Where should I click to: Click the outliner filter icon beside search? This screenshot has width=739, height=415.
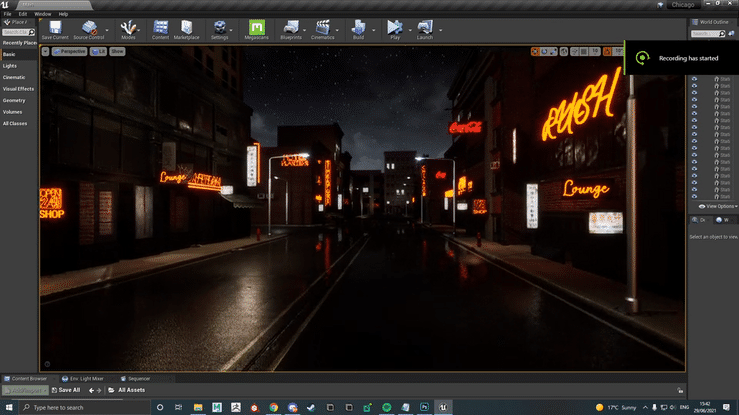pos(731,33)
